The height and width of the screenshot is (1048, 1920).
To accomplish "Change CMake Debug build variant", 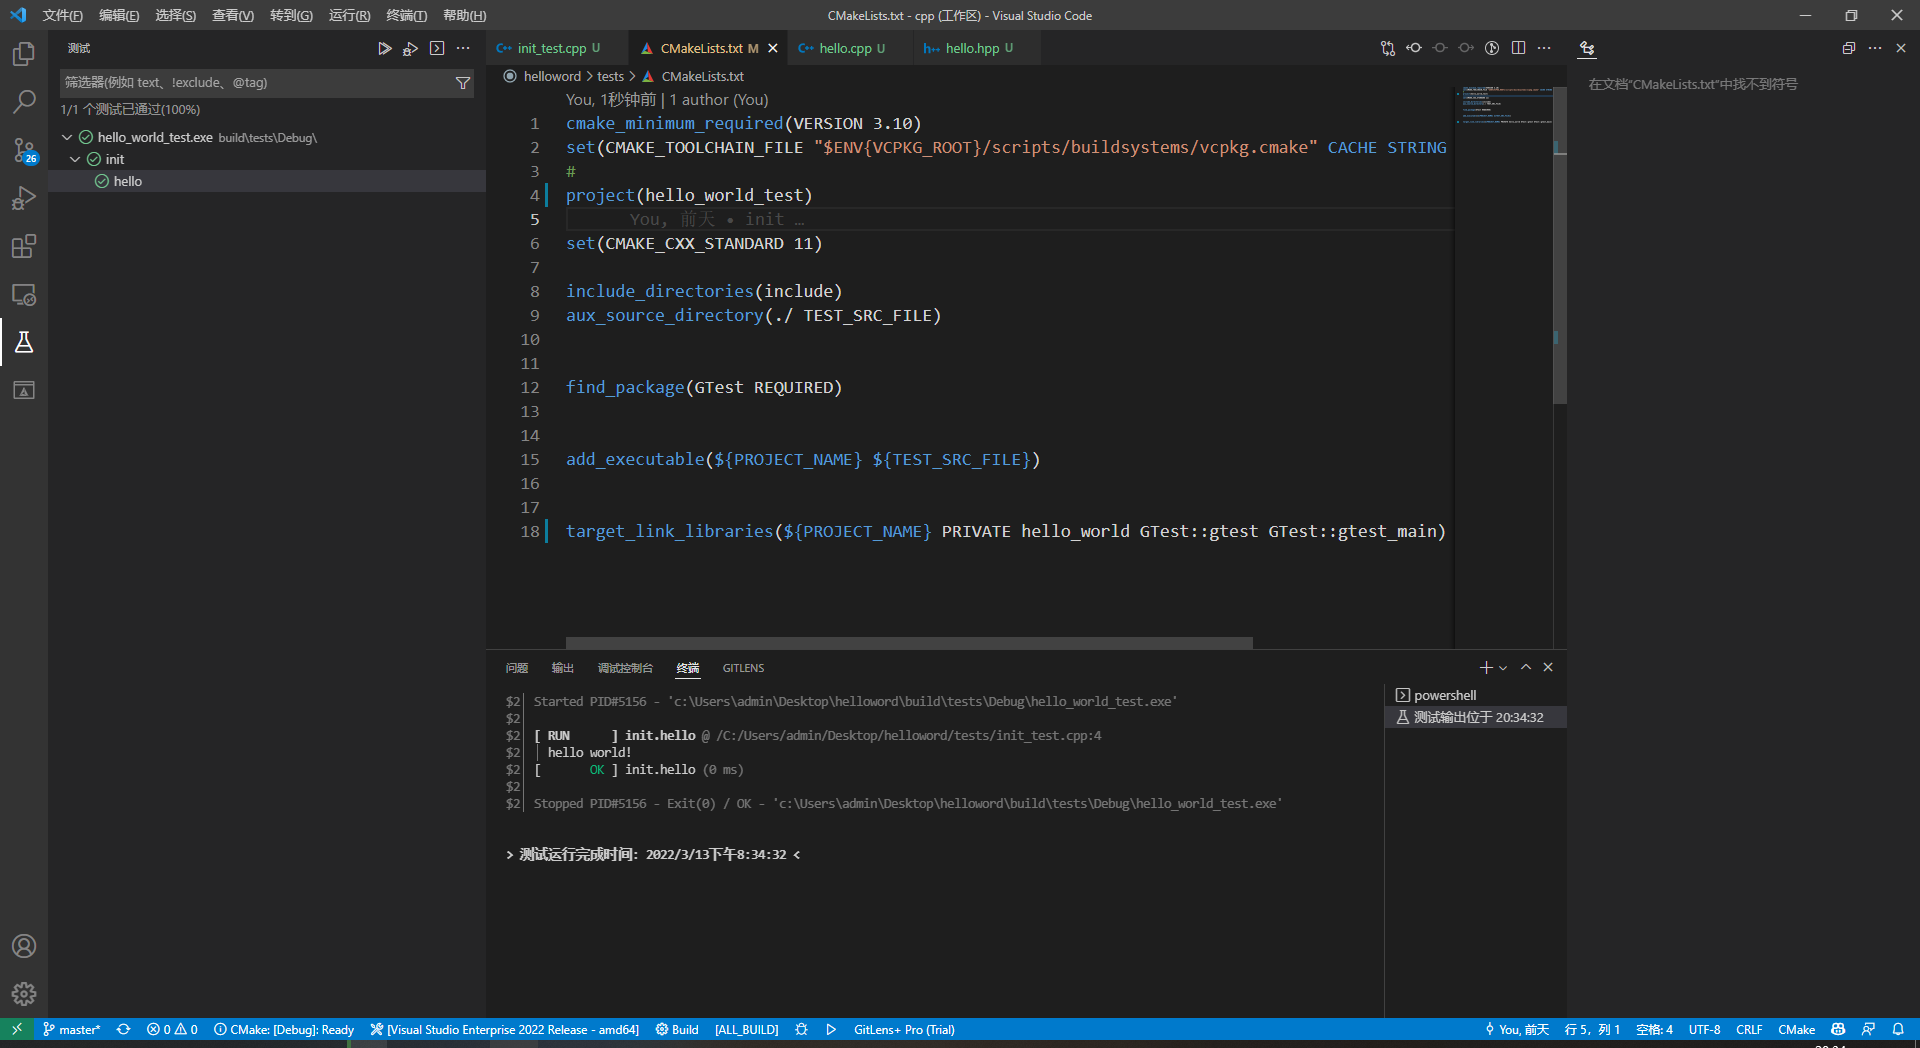I will (284, 1029).
